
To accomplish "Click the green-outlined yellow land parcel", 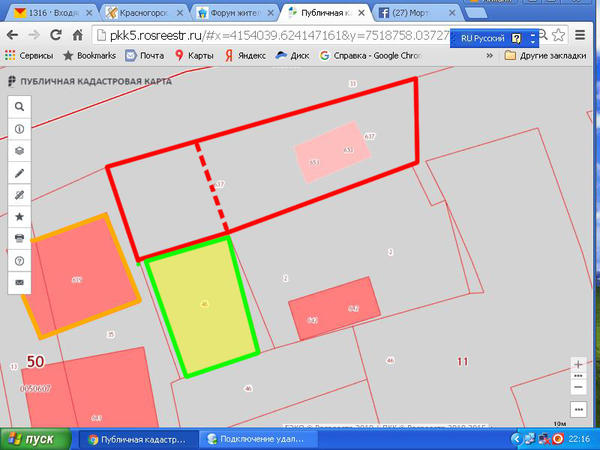I will pos(204,304).
